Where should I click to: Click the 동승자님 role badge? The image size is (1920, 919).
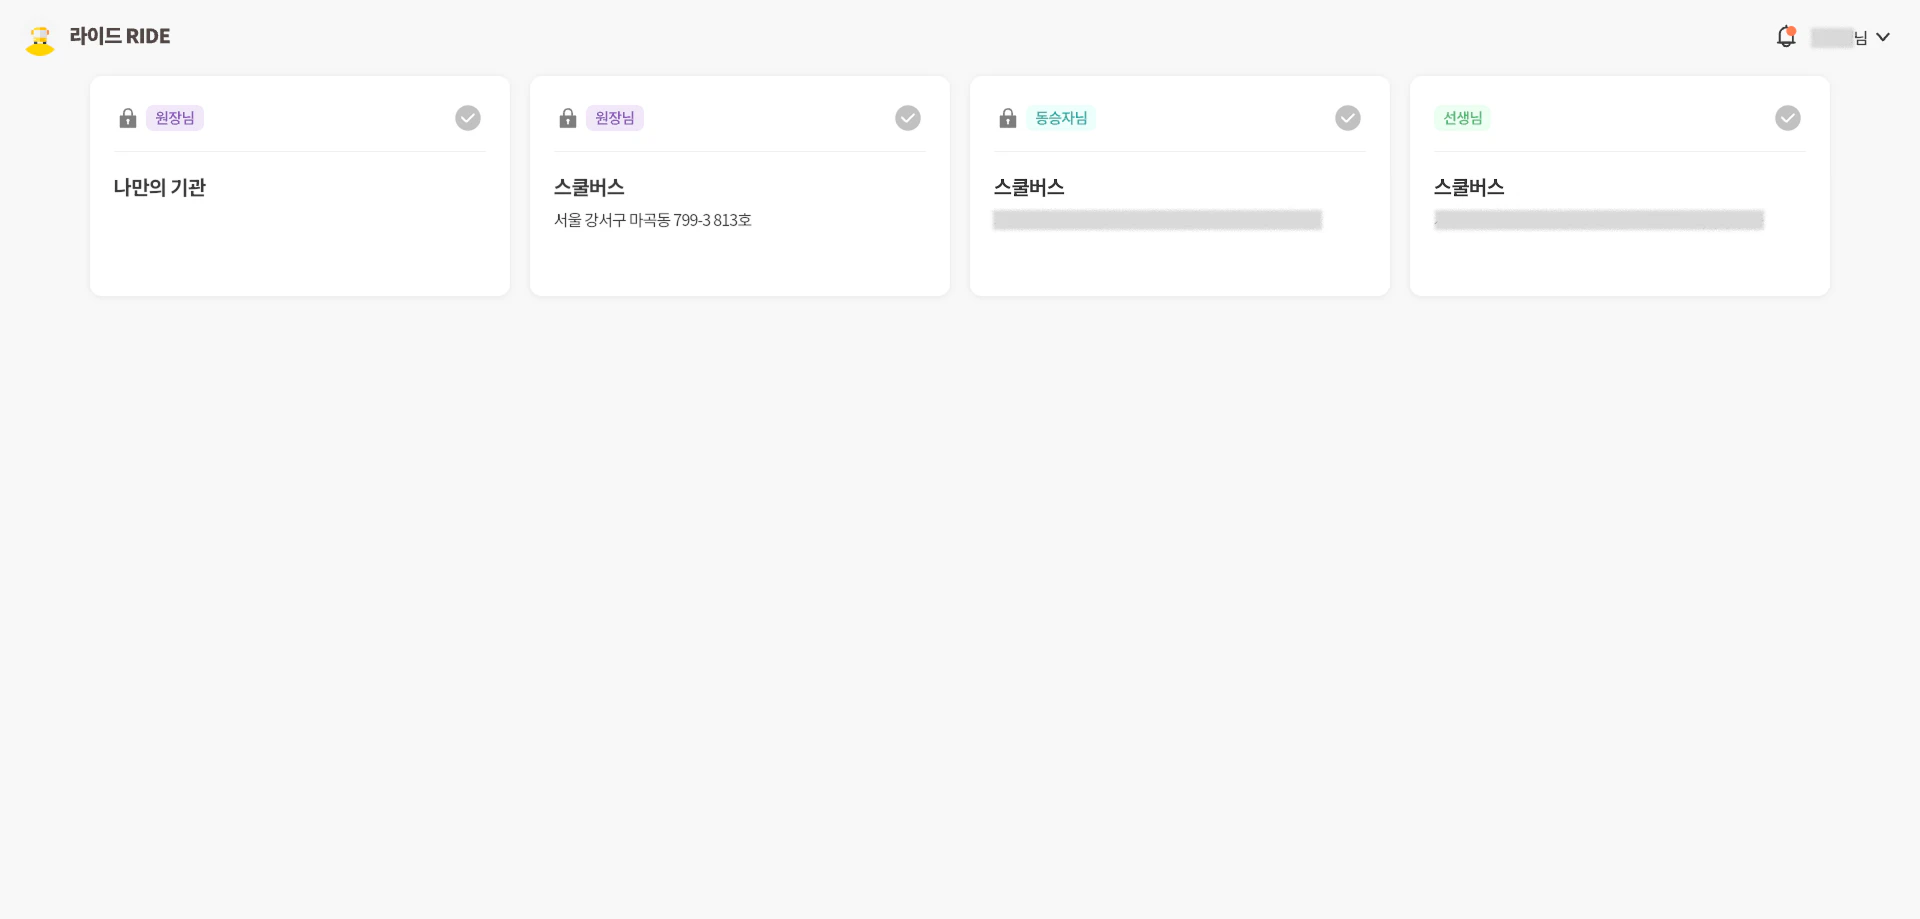1061,118
